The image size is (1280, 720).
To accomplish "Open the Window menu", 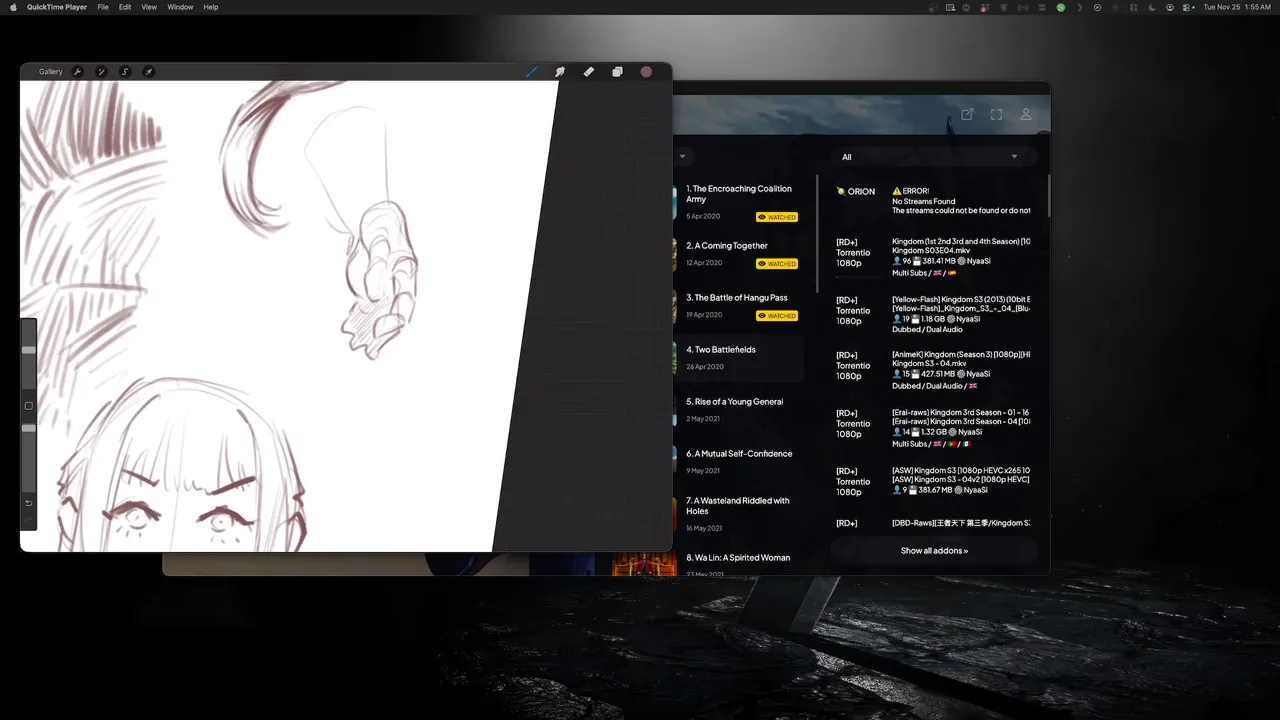I will tap(180, 7).
